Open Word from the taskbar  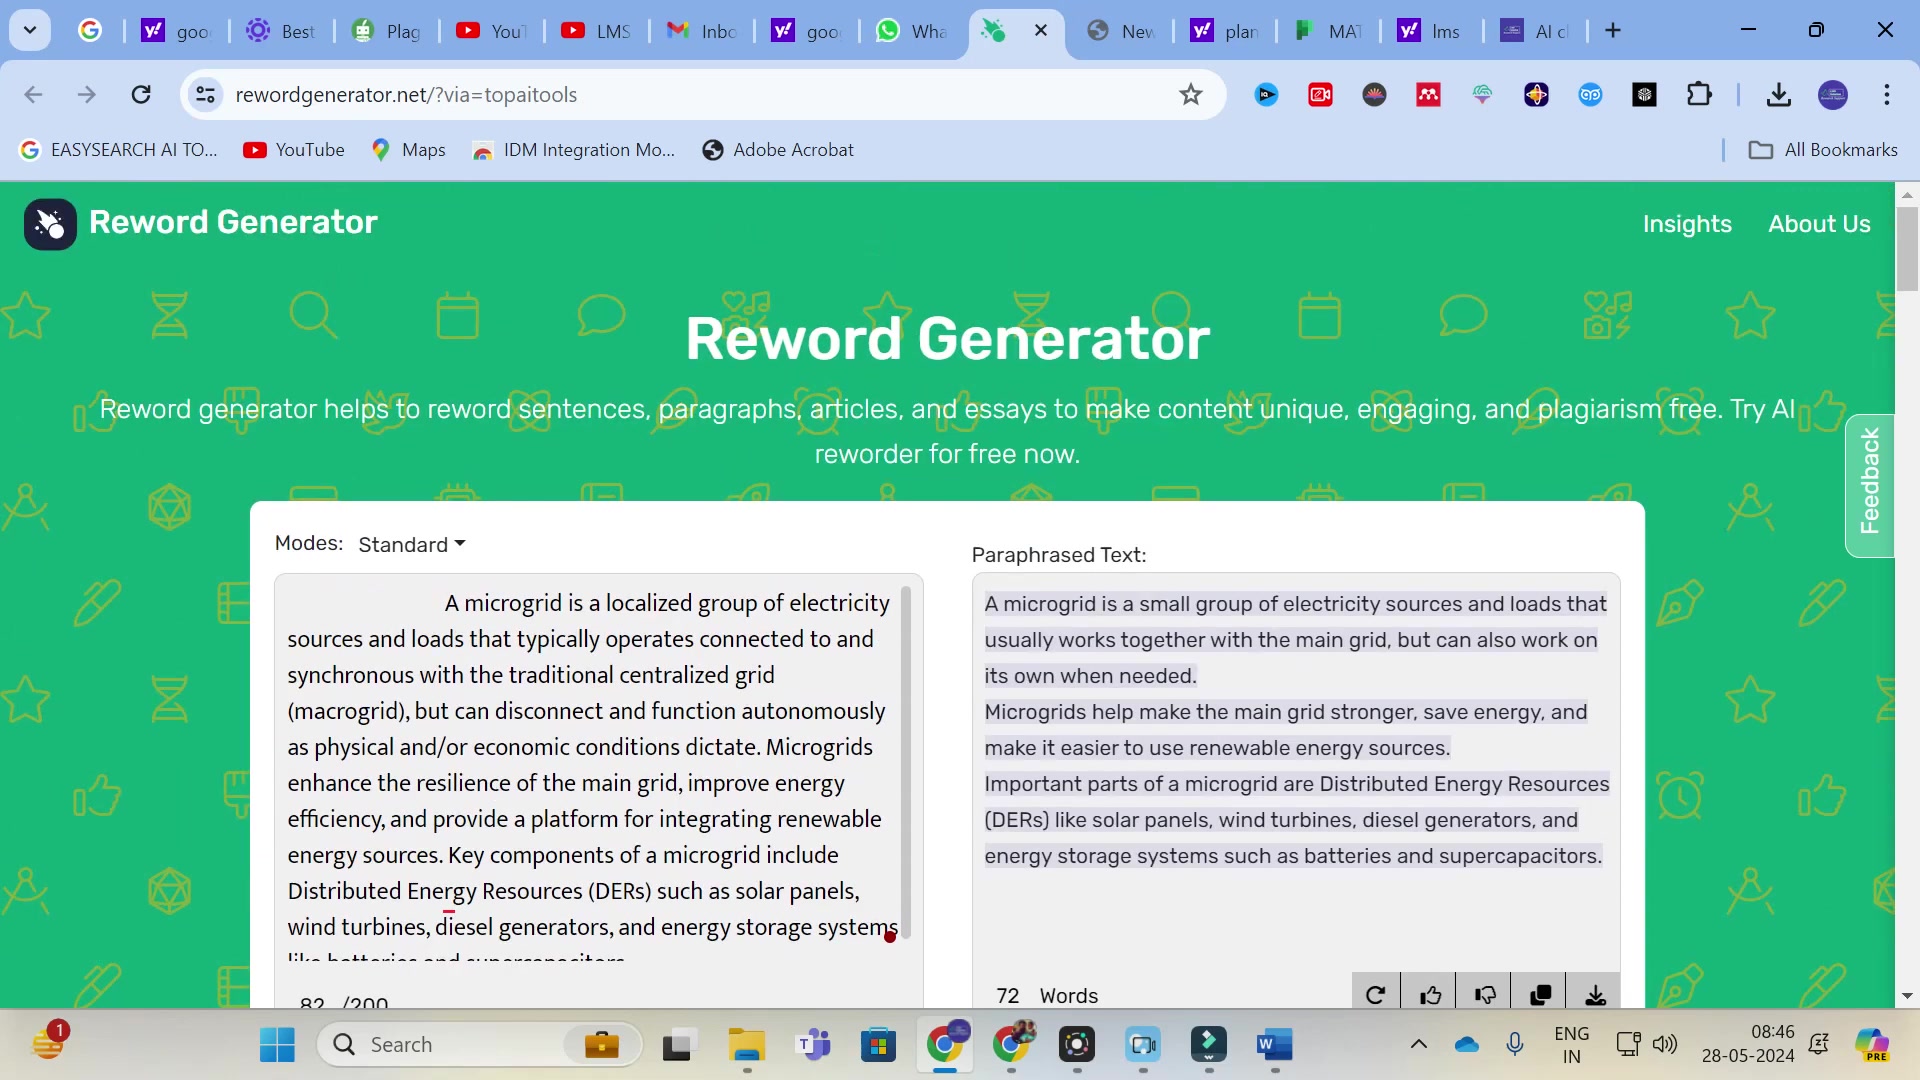1275,1045
